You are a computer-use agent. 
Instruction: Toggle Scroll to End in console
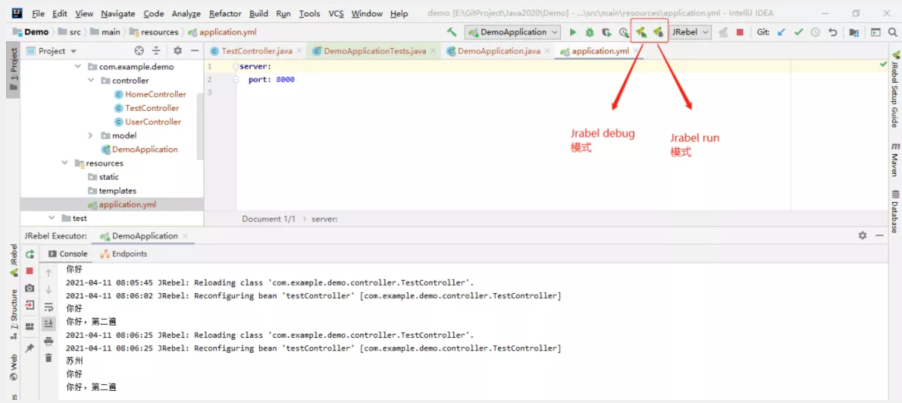point(49,324)
